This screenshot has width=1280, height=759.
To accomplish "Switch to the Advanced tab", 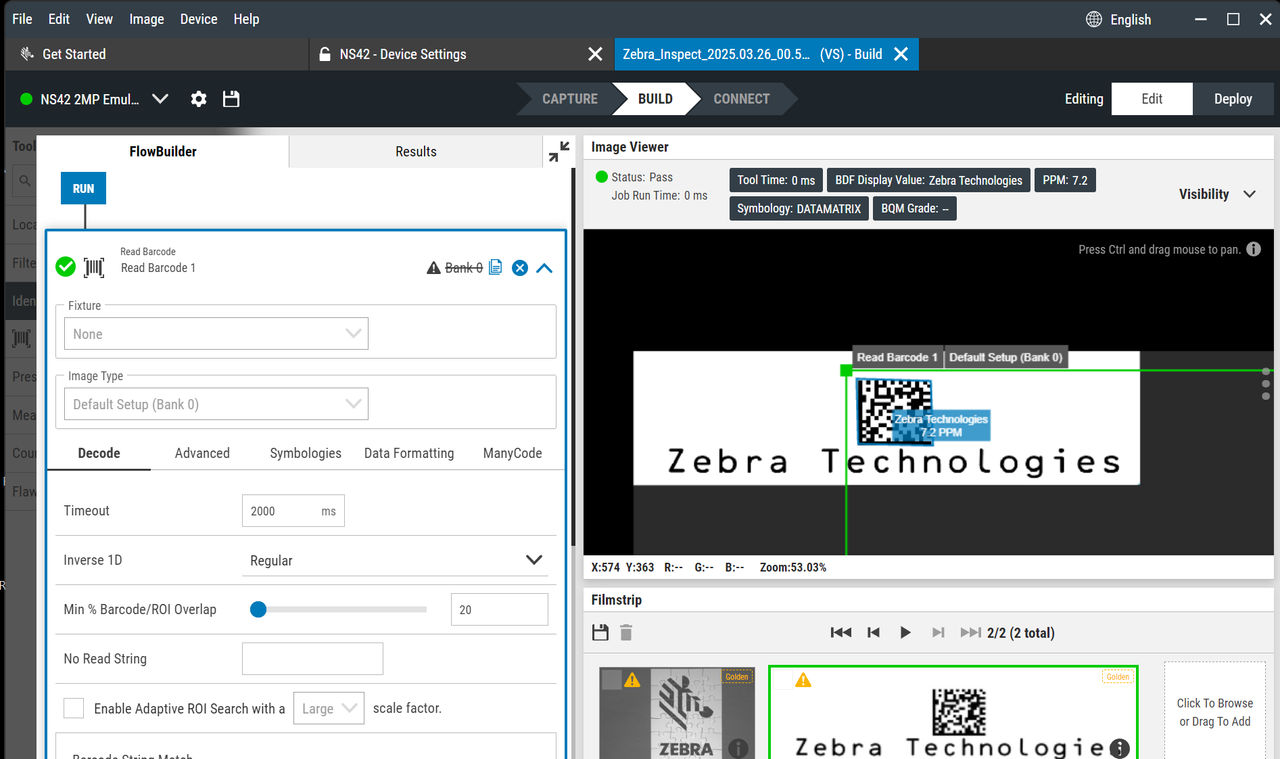I will click(202, 453).
